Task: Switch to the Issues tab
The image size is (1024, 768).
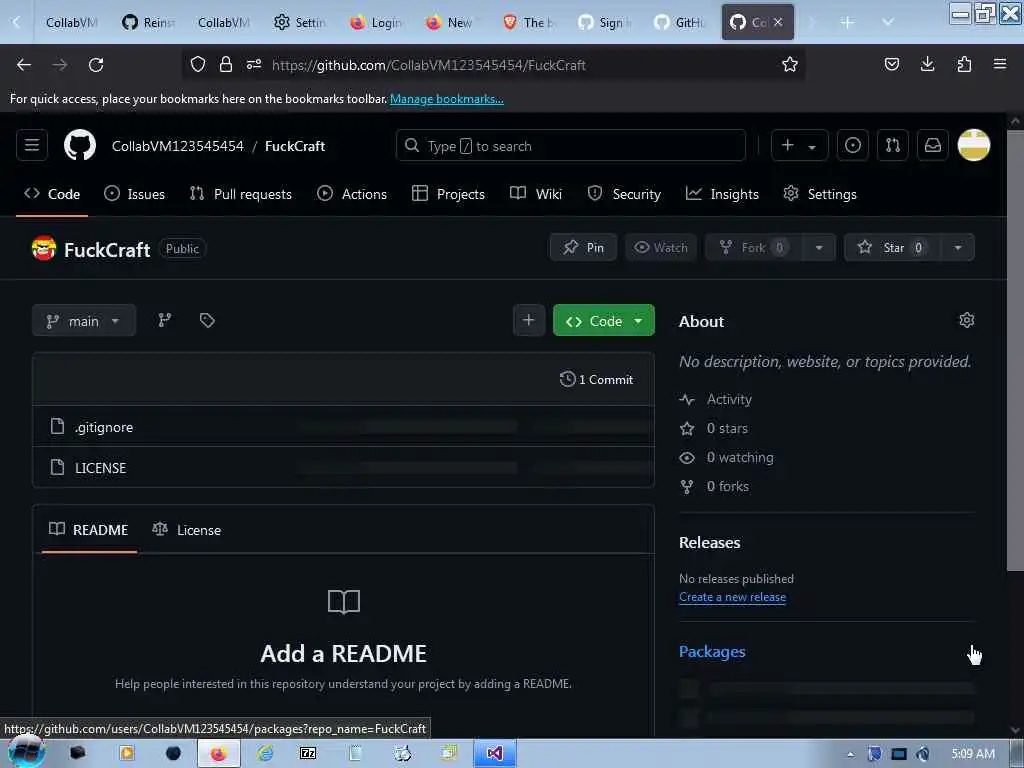Action: point(135,194)
